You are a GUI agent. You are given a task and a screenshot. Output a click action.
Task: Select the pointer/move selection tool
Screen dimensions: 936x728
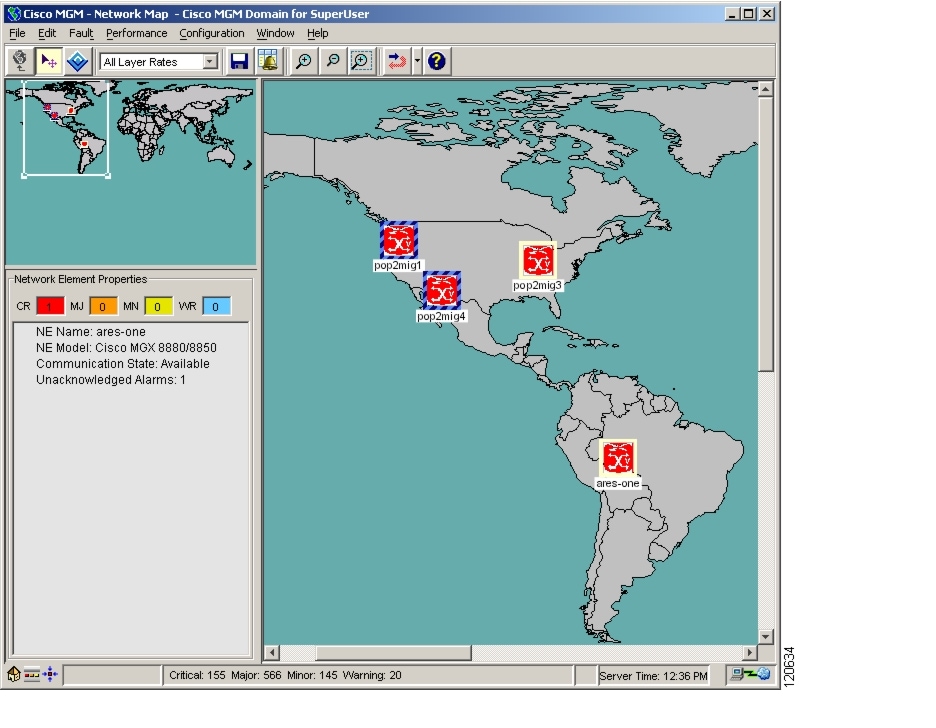[x=49, y=61]
